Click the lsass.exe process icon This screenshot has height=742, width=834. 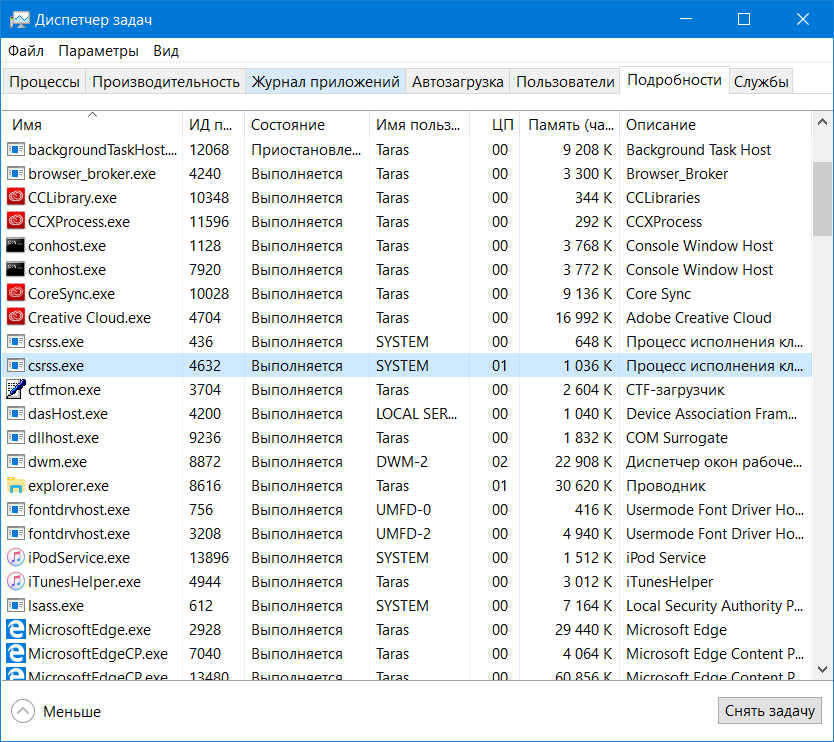tap(15, 605)
